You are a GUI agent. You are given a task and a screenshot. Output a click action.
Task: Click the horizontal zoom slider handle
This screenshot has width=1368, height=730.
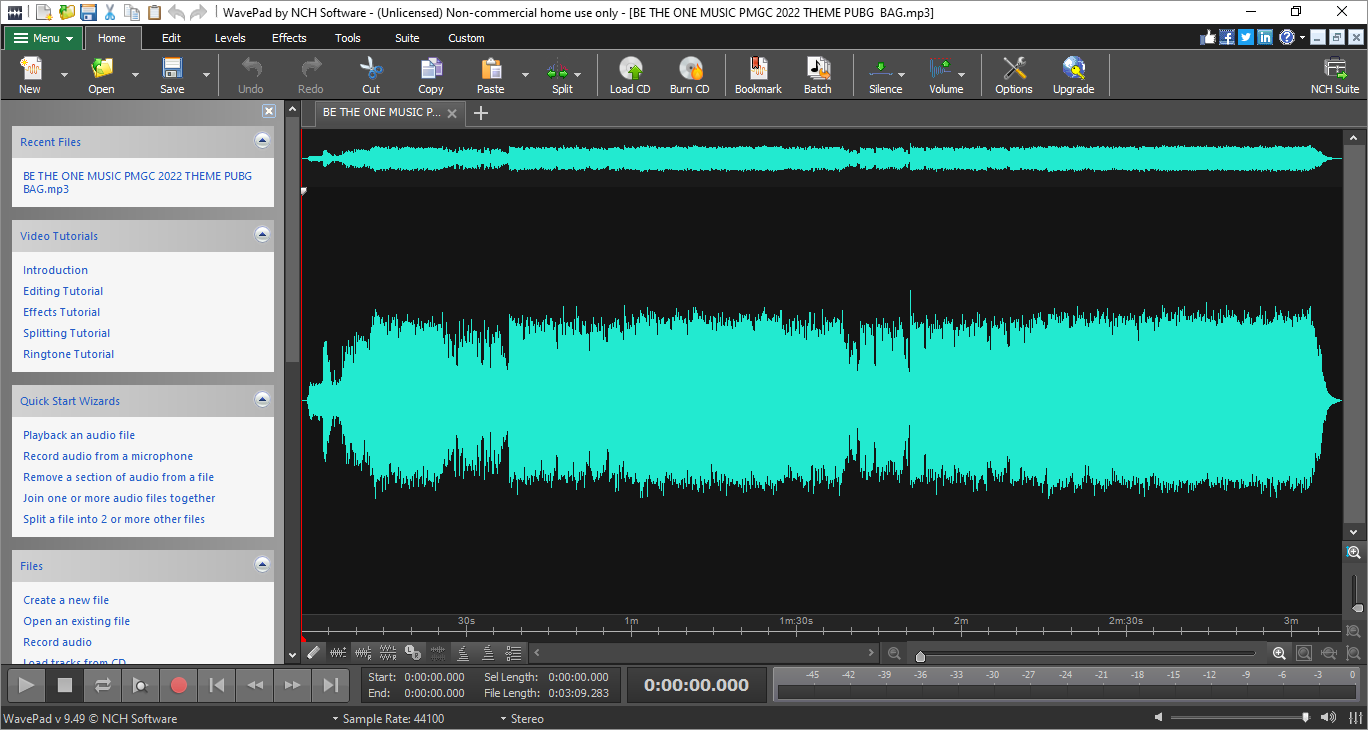coord(920,656)
